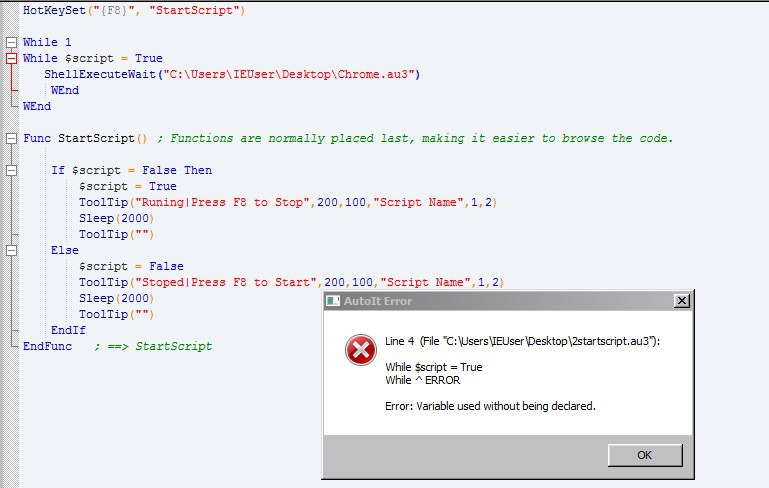Click the '; ==> StartScript' comment
The height and width of the screenshot is (488, 769).
click(x=154, y=346)
